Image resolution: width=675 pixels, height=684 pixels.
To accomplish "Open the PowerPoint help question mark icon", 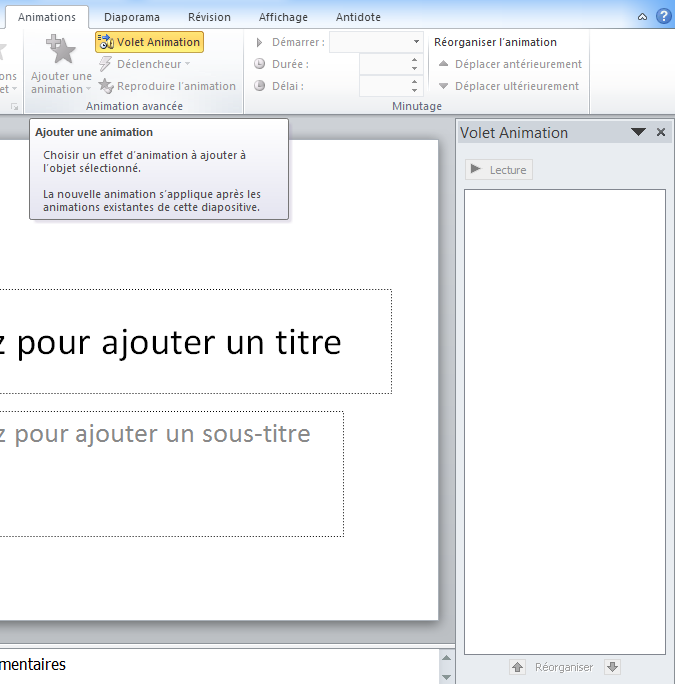I will (x=663, y=17).
